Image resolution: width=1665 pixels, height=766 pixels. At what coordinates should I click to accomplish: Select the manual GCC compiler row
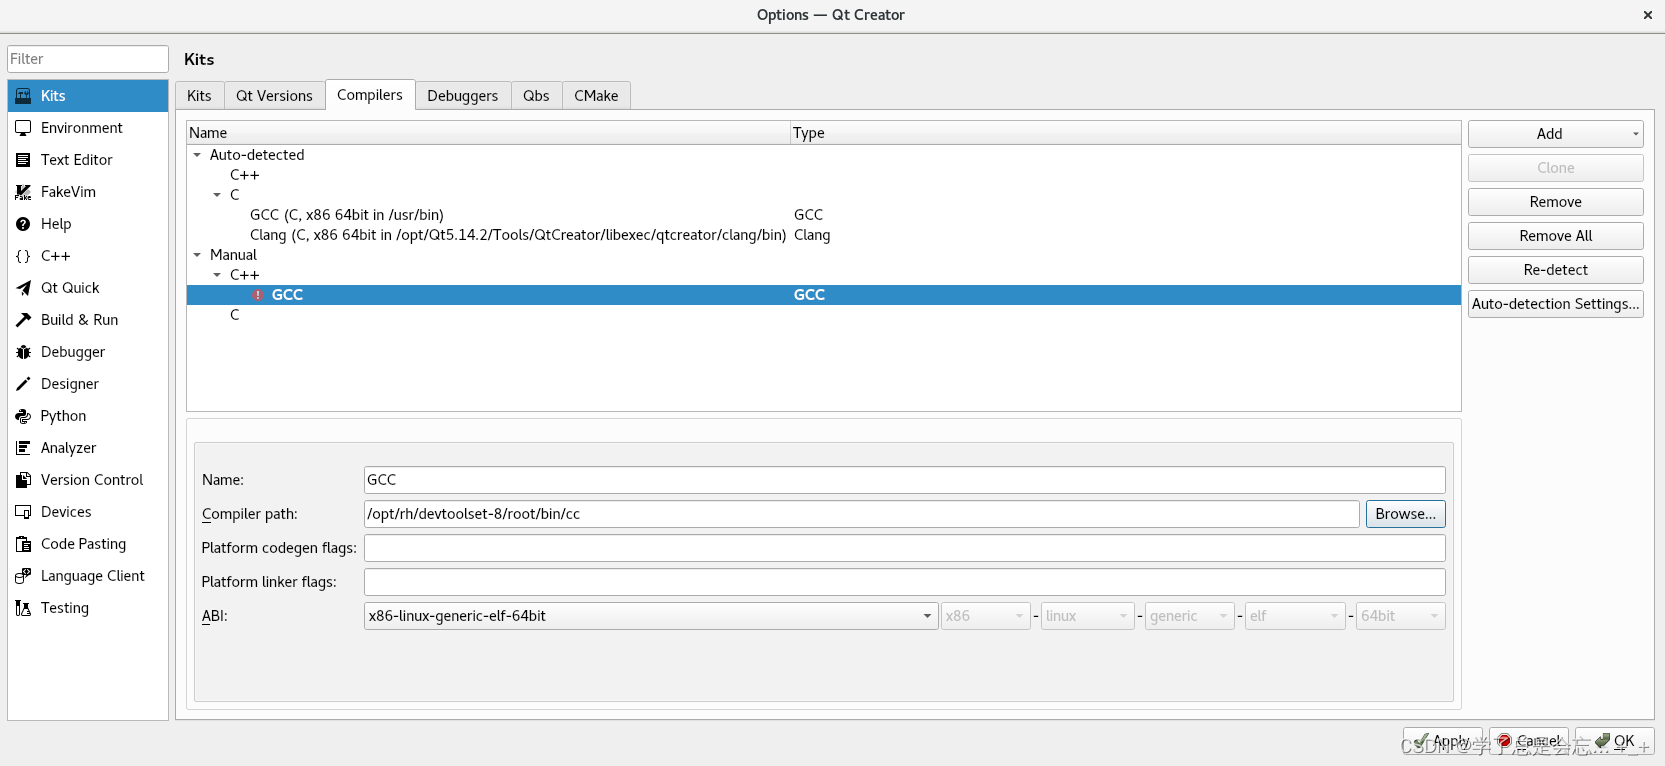pos(823,295)
